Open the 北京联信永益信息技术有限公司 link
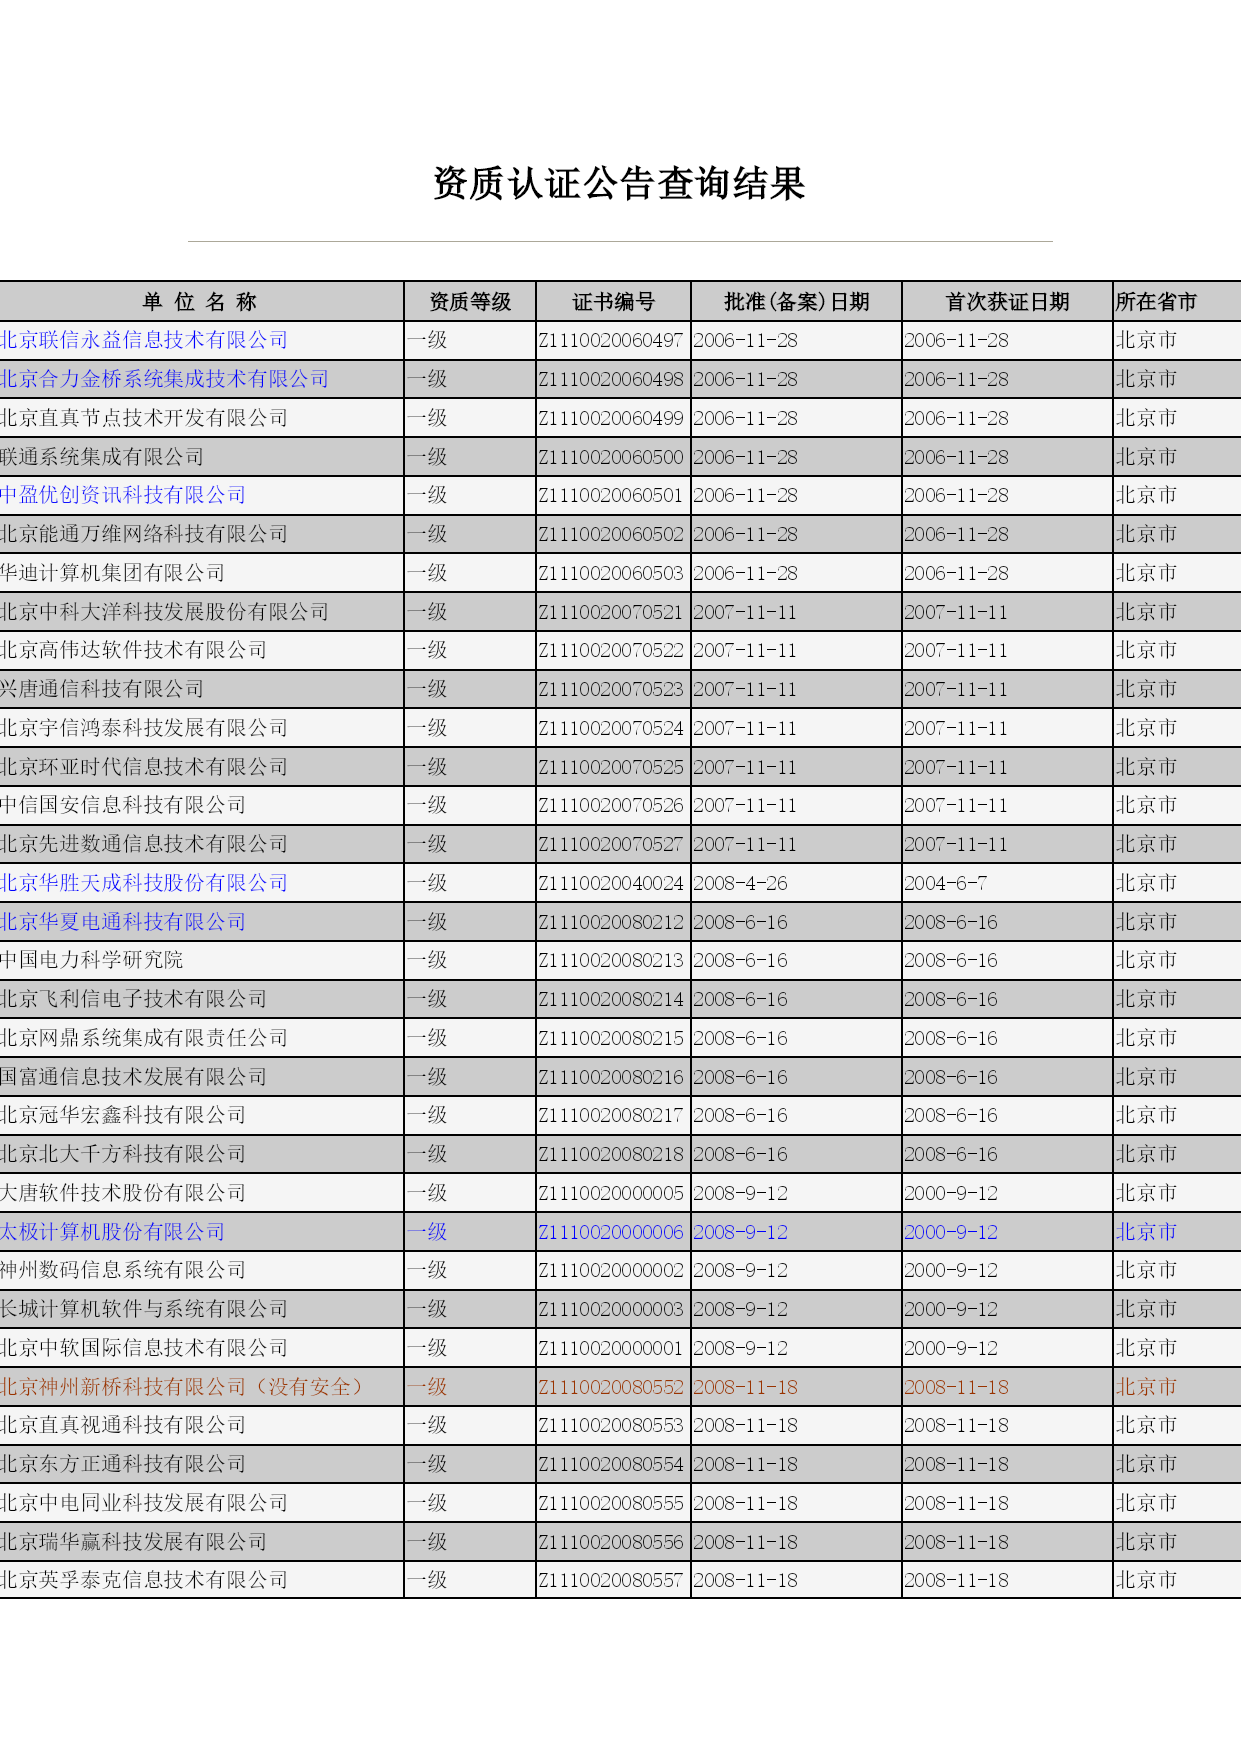Screen dimensions: 1241x1754 [x=144, y=340]
